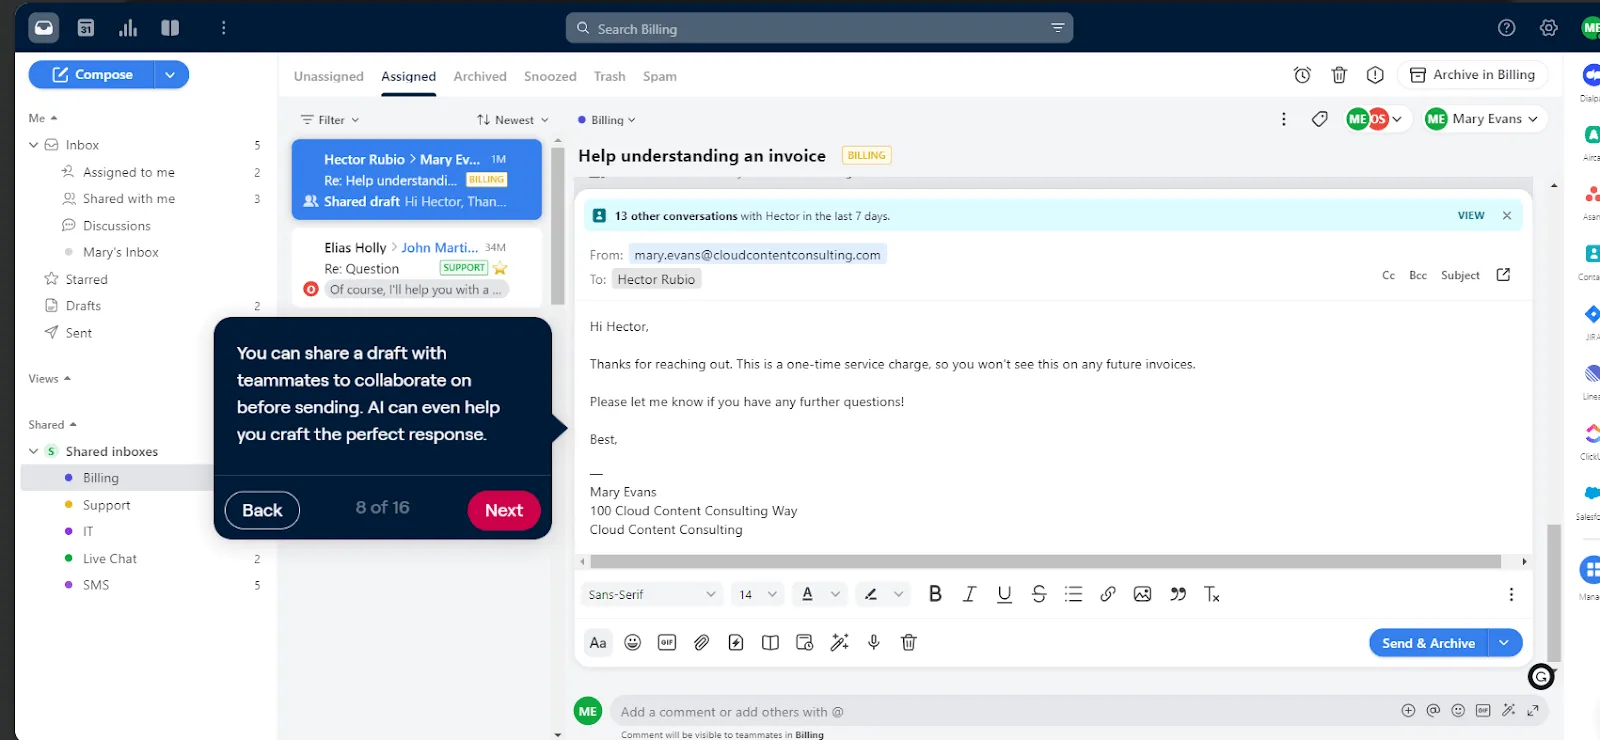Click the Send & Archive button
The image size is (1600, 740).
(x=1429, y=643)
